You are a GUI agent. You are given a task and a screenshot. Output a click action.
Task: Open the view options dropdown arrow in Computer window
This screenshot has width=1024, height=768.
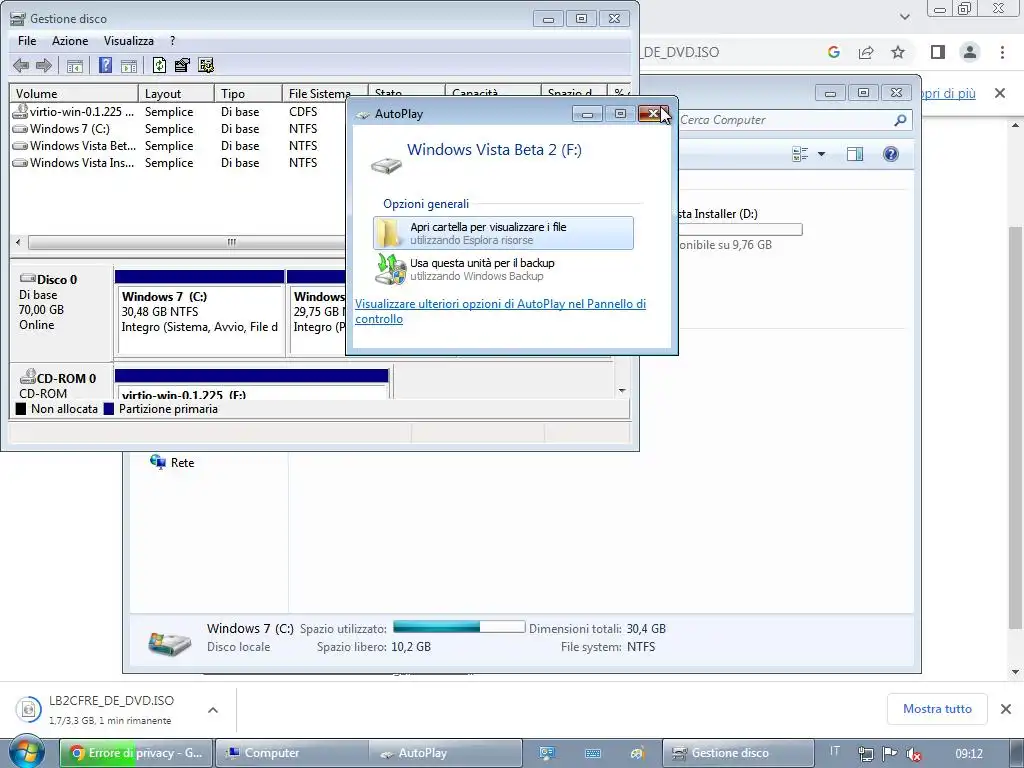pyautogui.click(x=822, y=154)
